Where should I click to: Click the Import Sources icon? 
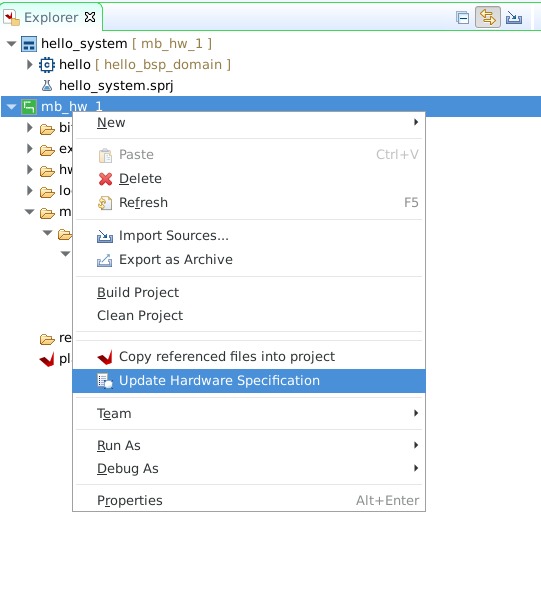pyautogui.click(x=105, y=236)
